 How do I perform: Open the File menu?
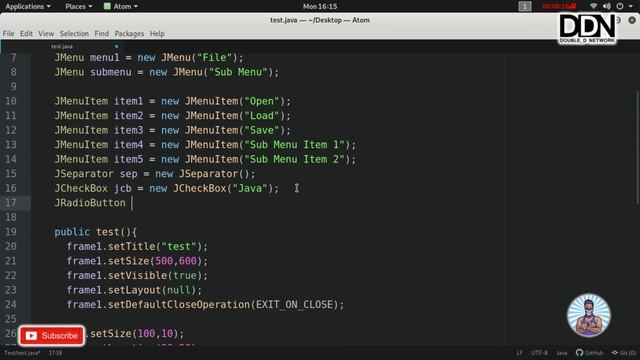(x=8, y=33)
